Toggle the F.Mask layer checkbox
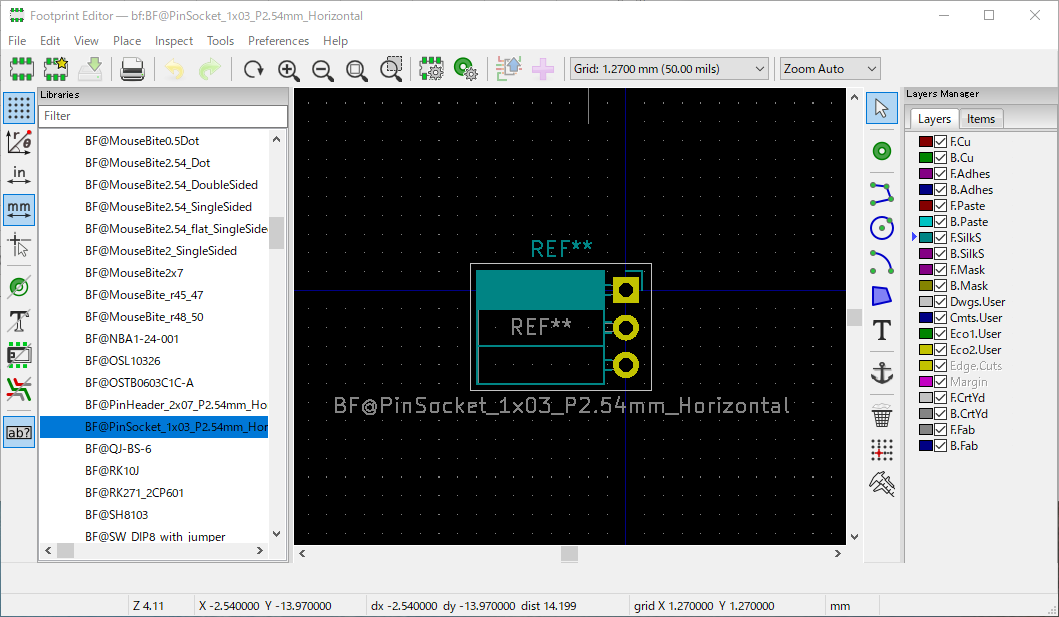Viewport: 1059px width, 617px height. click(x=940, y=270)
